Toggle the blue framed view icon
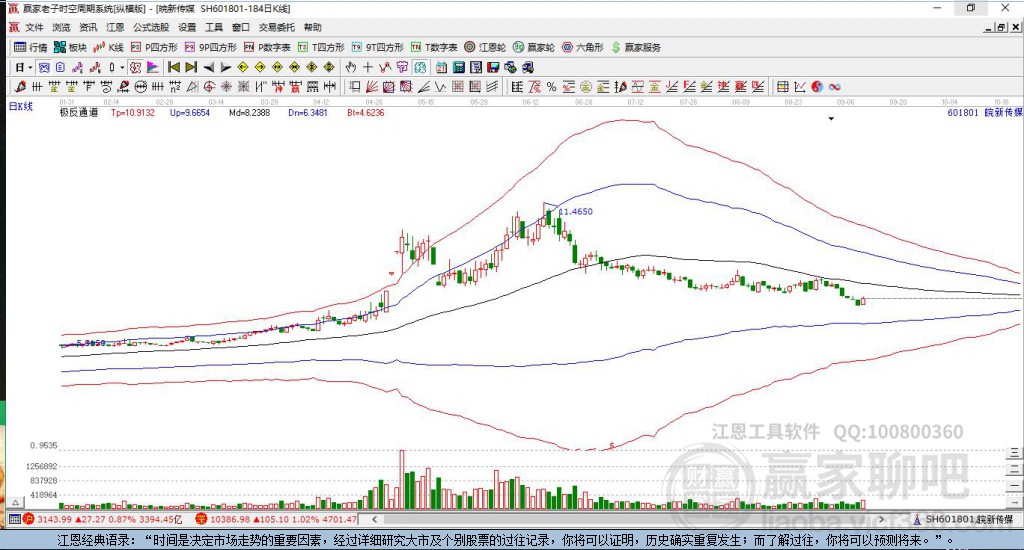 tap(44, 67)
